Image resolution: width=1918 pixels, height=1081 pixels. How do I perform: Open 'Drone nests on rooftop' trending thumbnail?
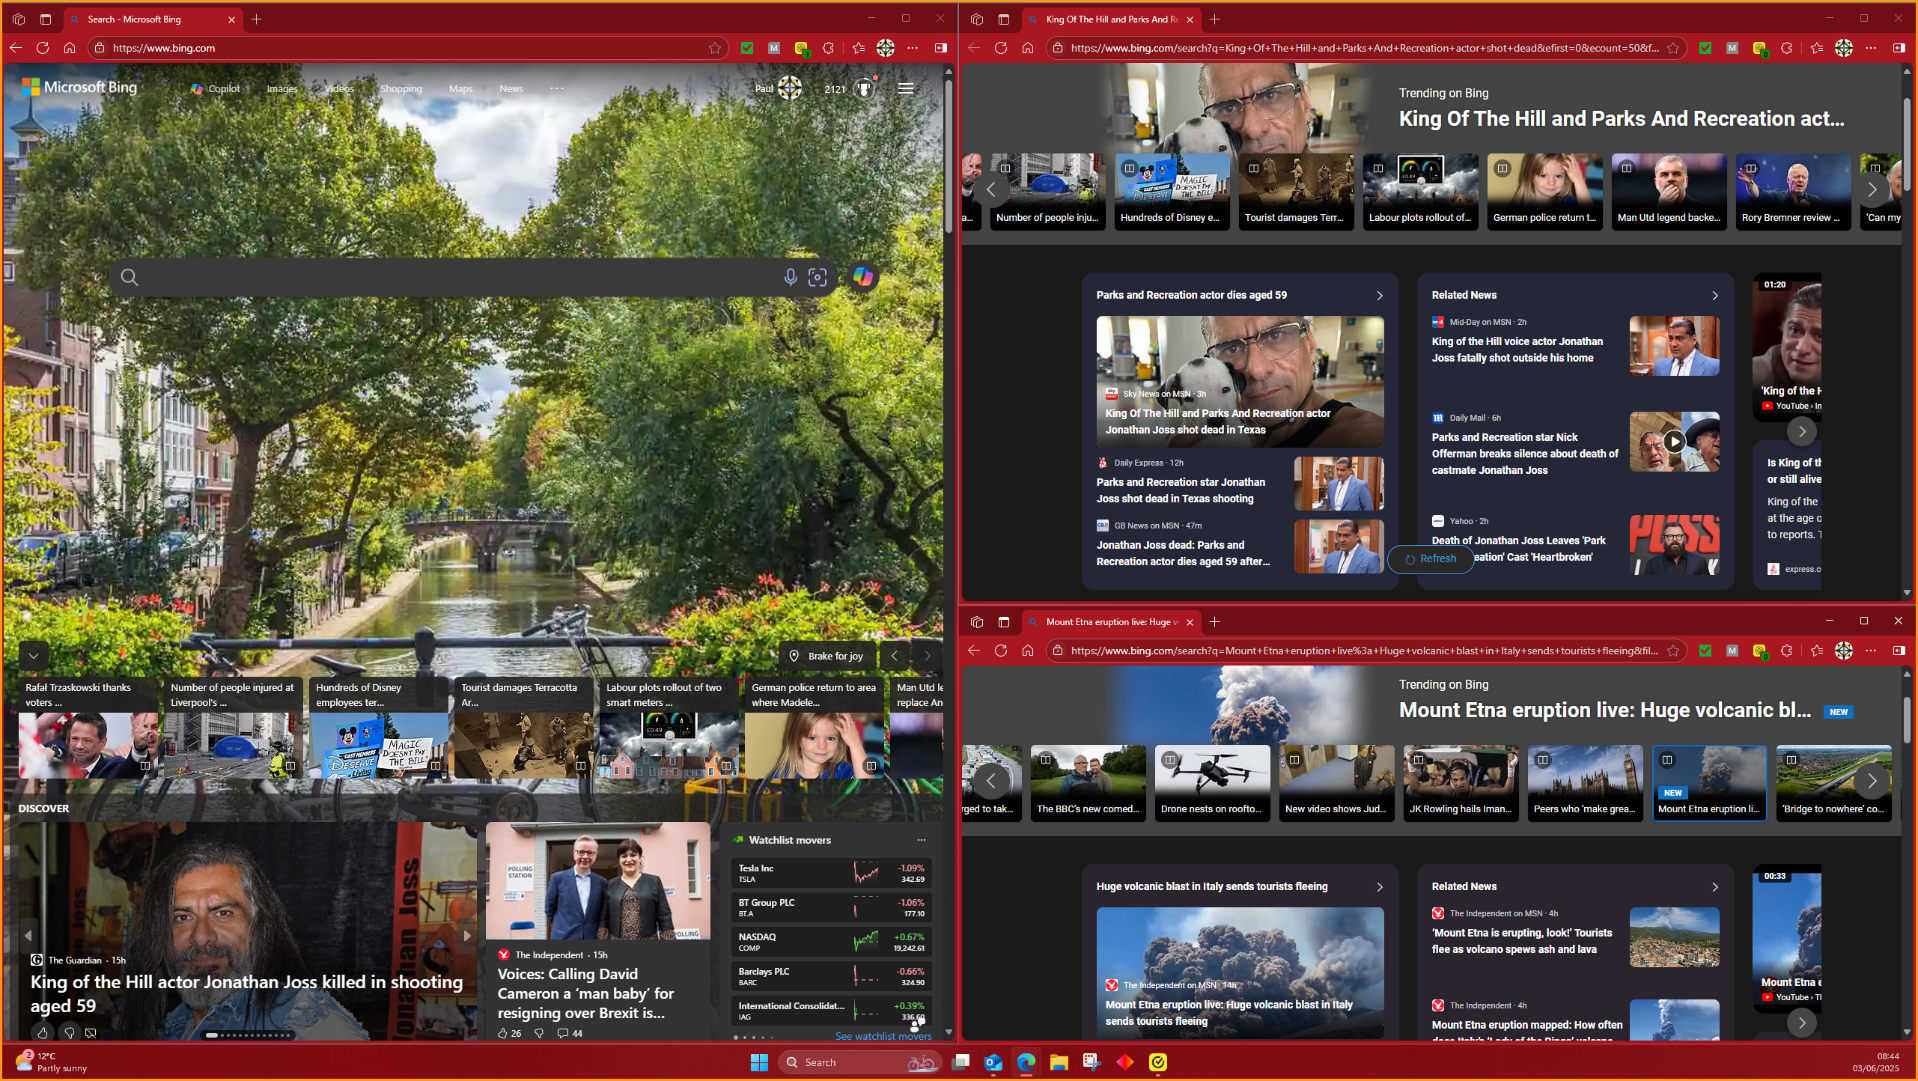tap(1211, 782)
